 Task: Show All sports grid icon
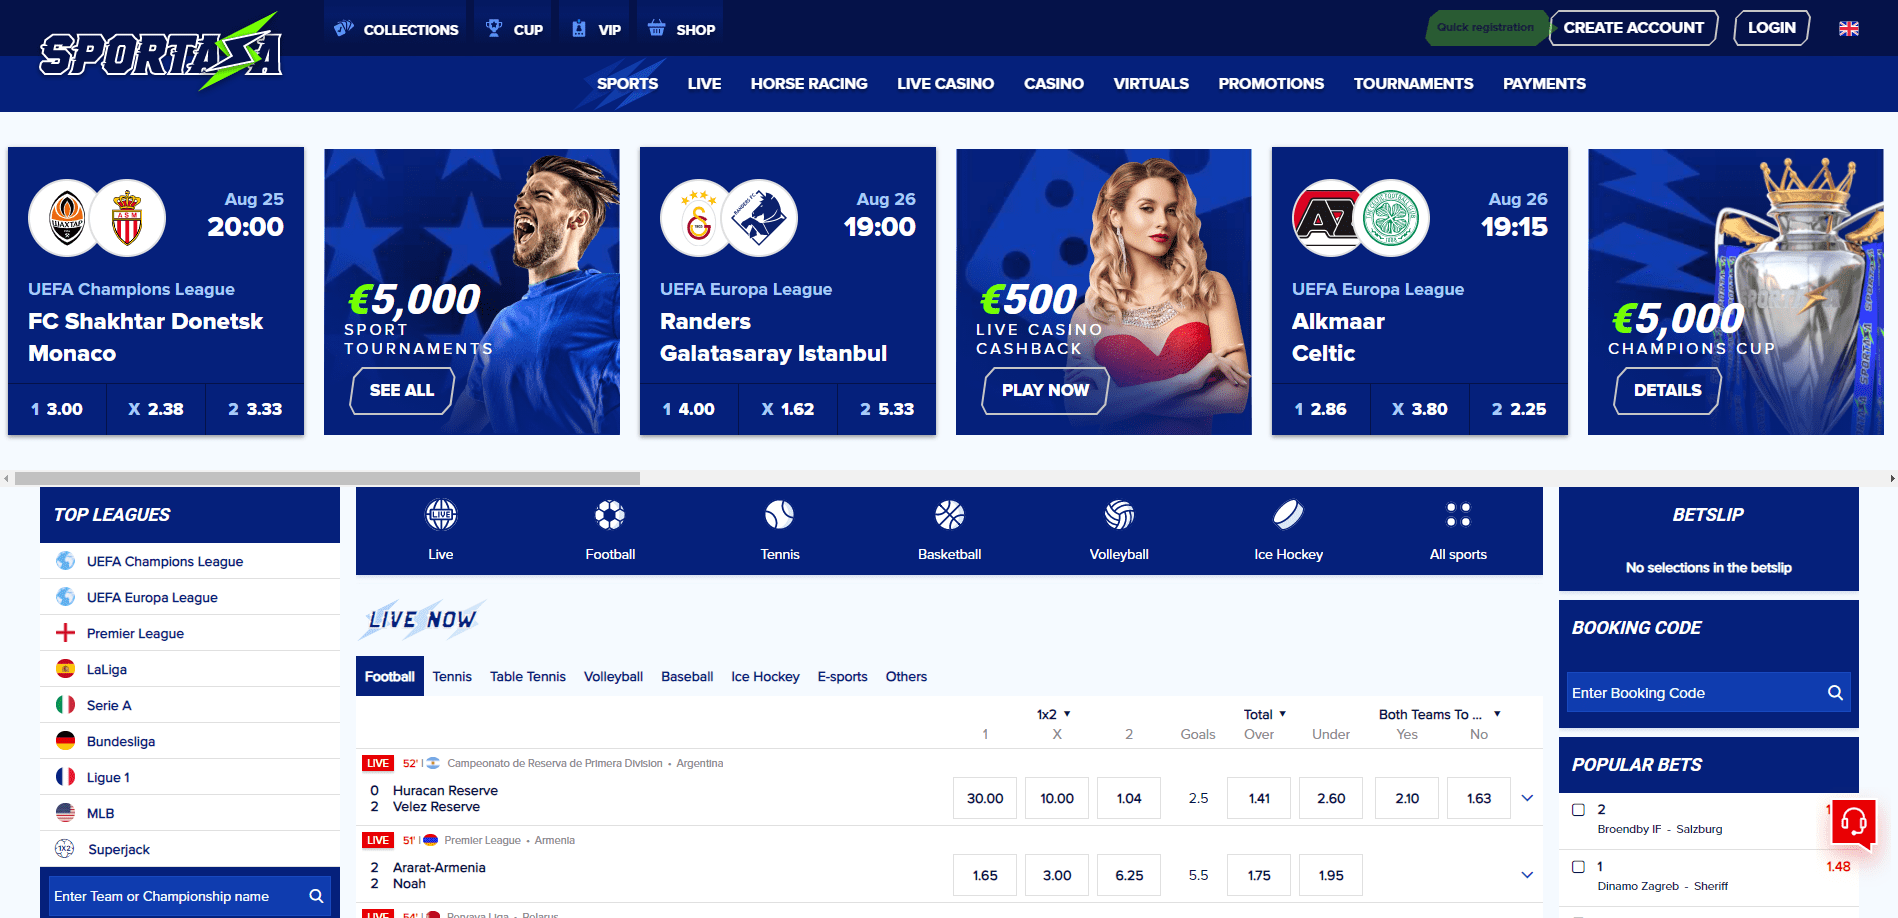pos(1458,515)
